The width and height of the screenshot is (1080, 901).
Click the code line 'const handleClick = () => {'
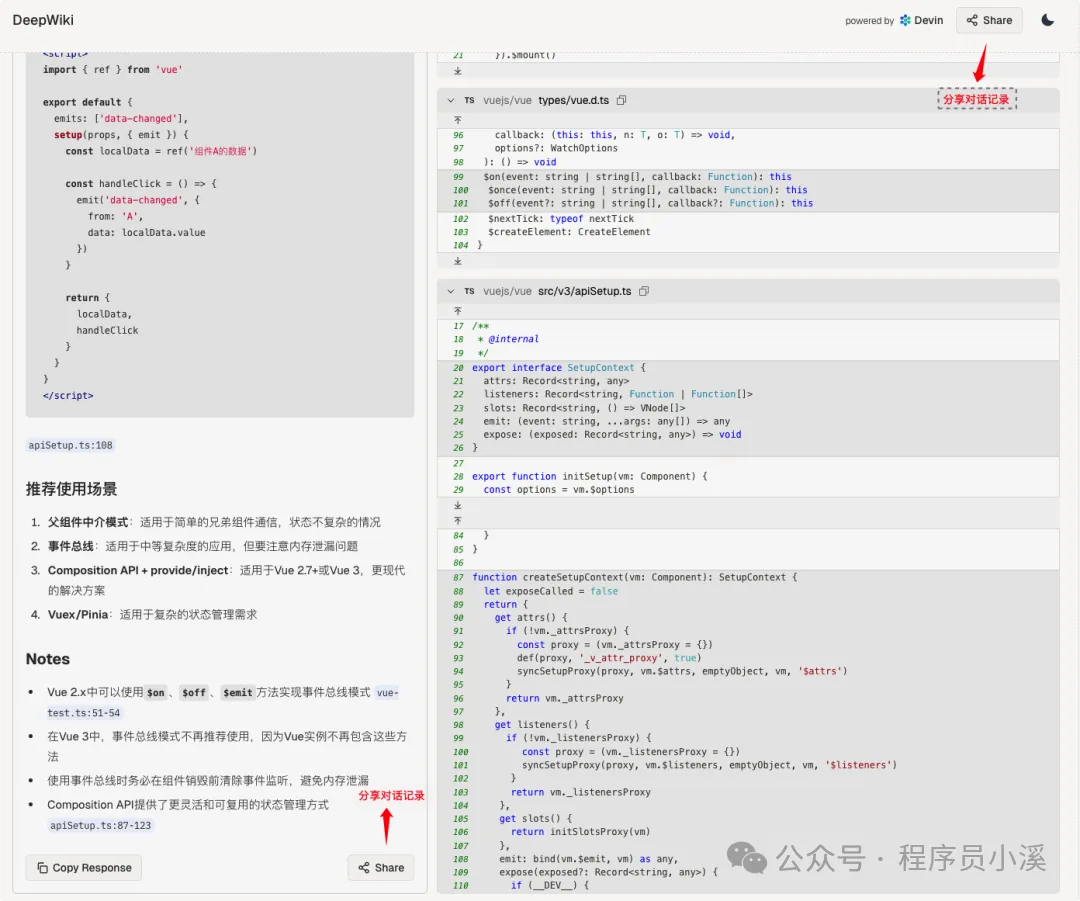point(141,184)
